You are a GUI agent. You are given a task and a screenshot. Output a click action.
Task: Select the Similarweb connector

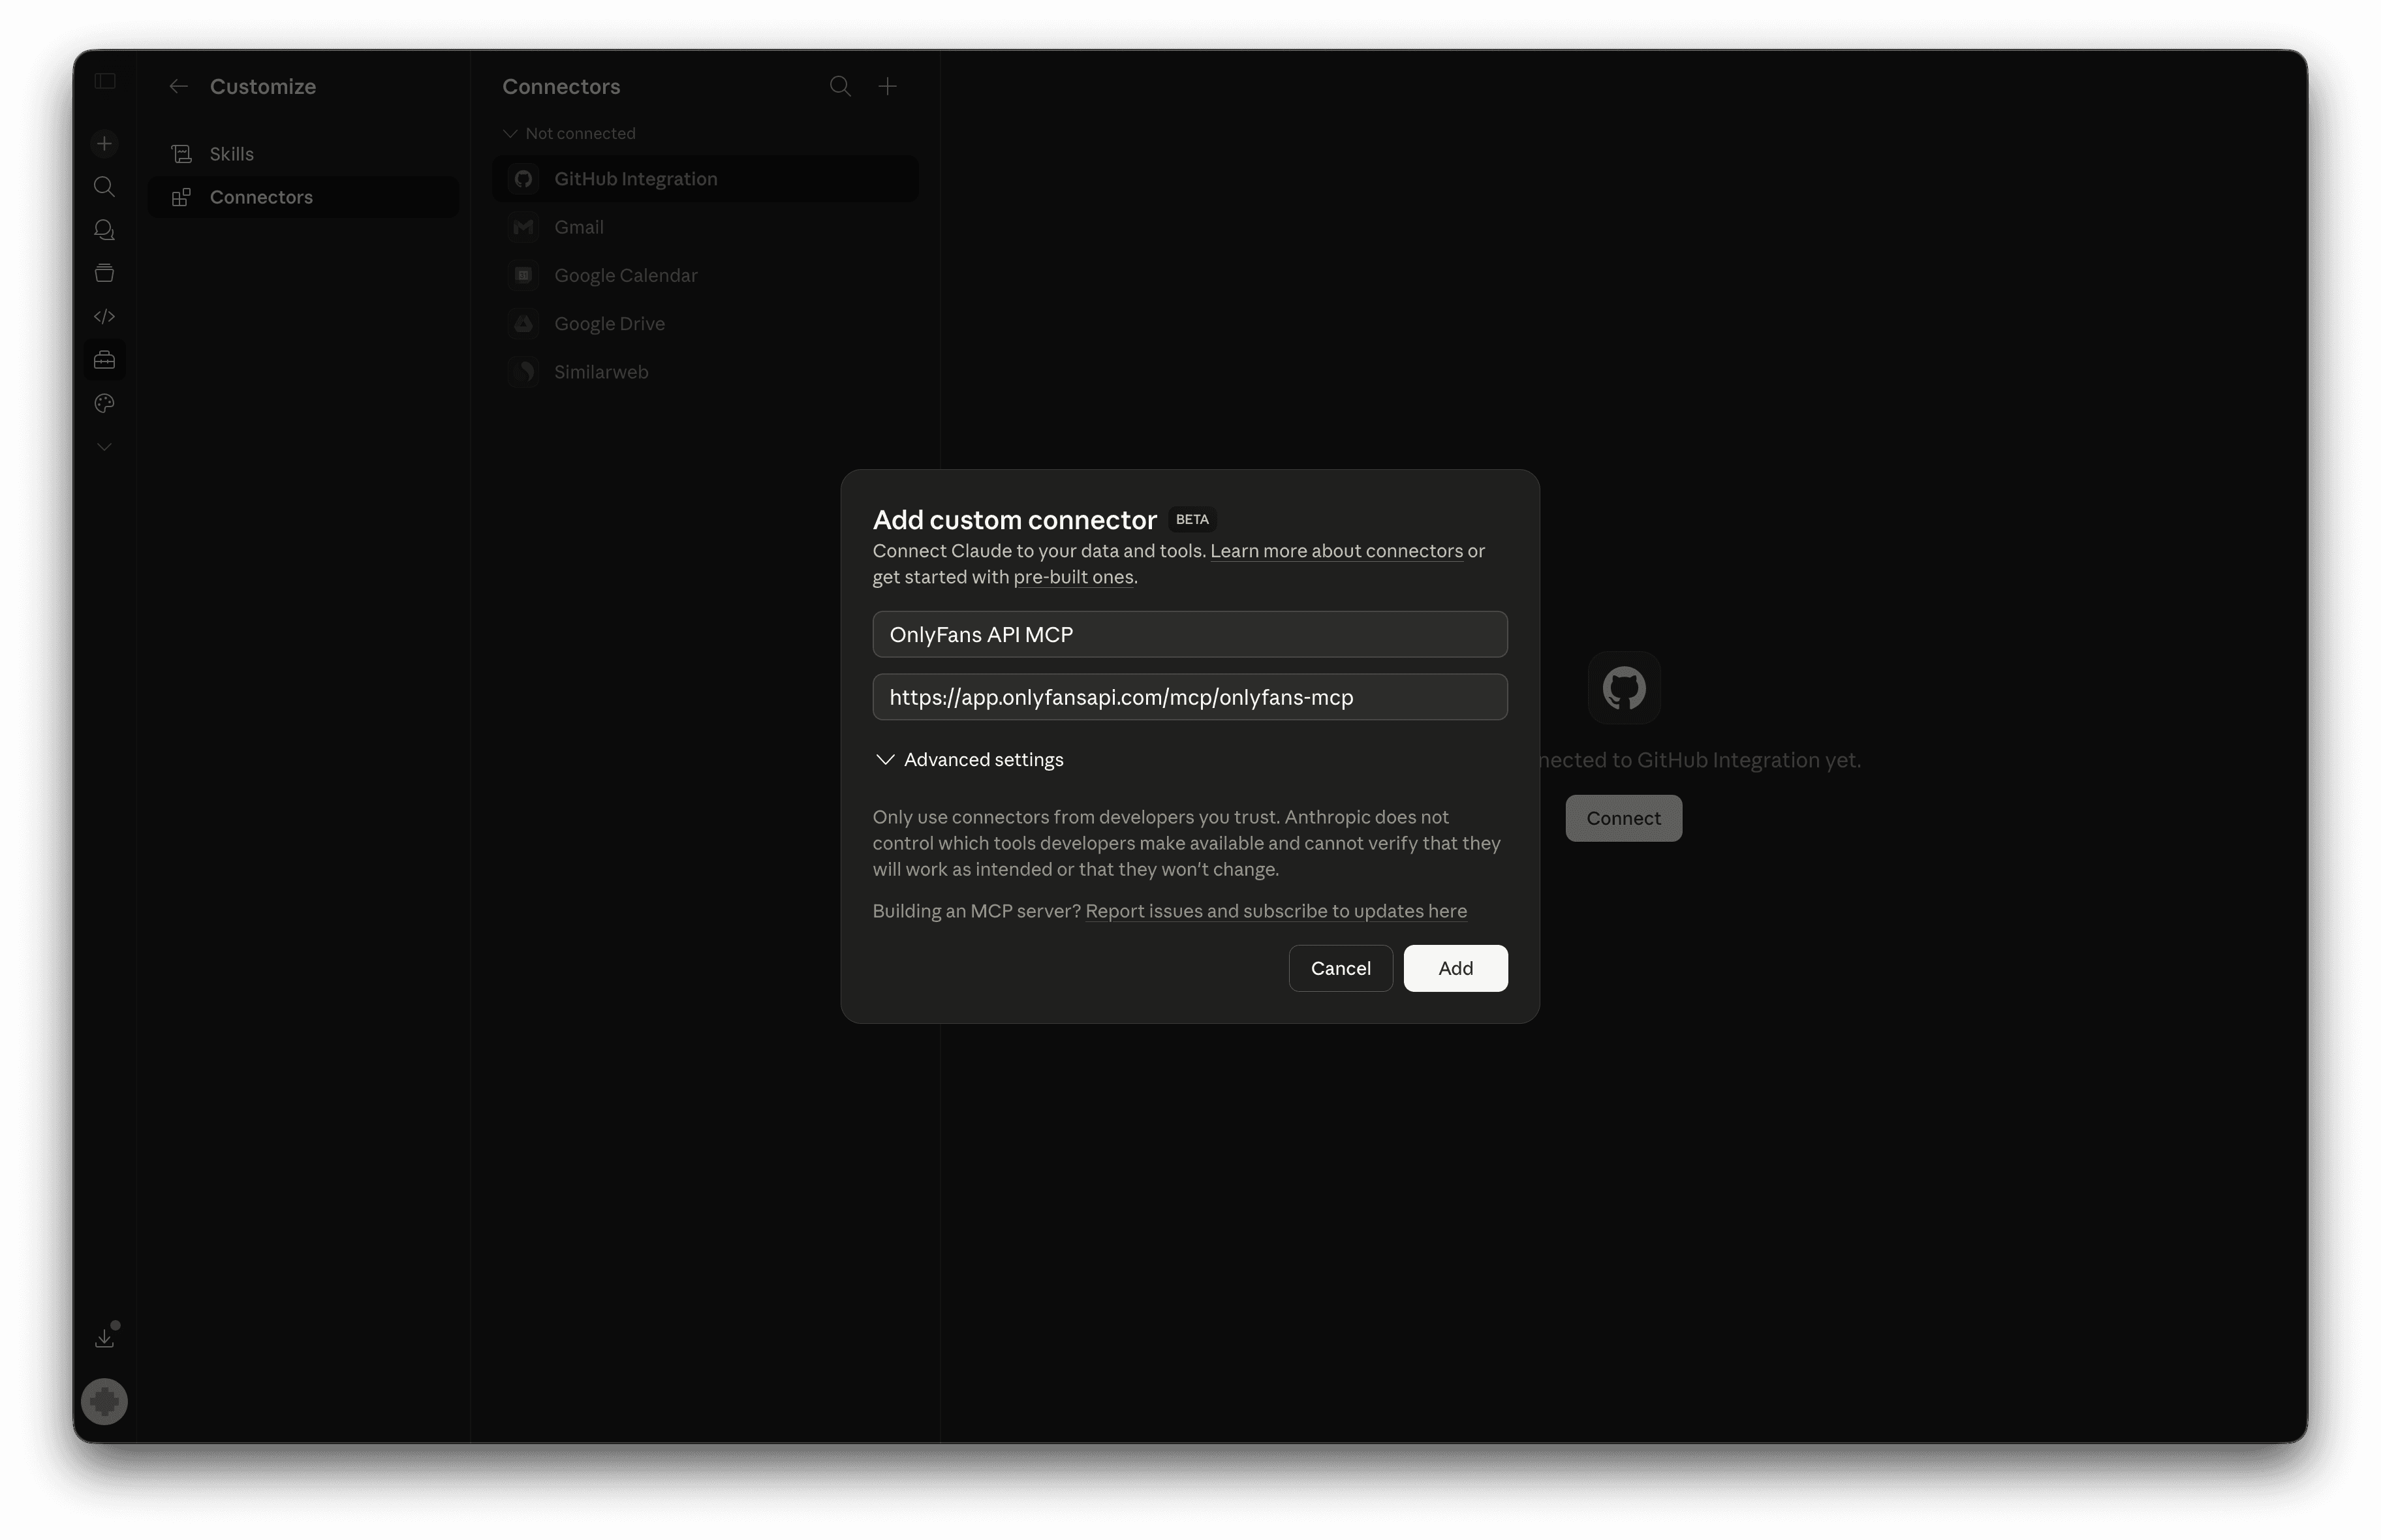coord(705,371)
